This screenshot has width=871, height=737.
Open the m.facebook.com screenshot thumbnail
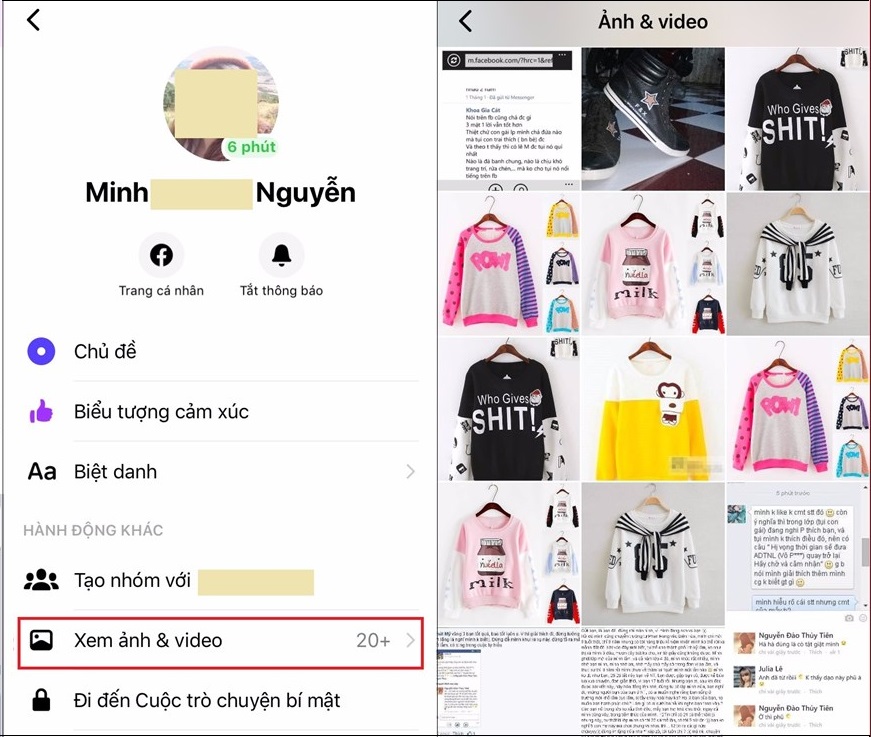click(x=508, y=119)
